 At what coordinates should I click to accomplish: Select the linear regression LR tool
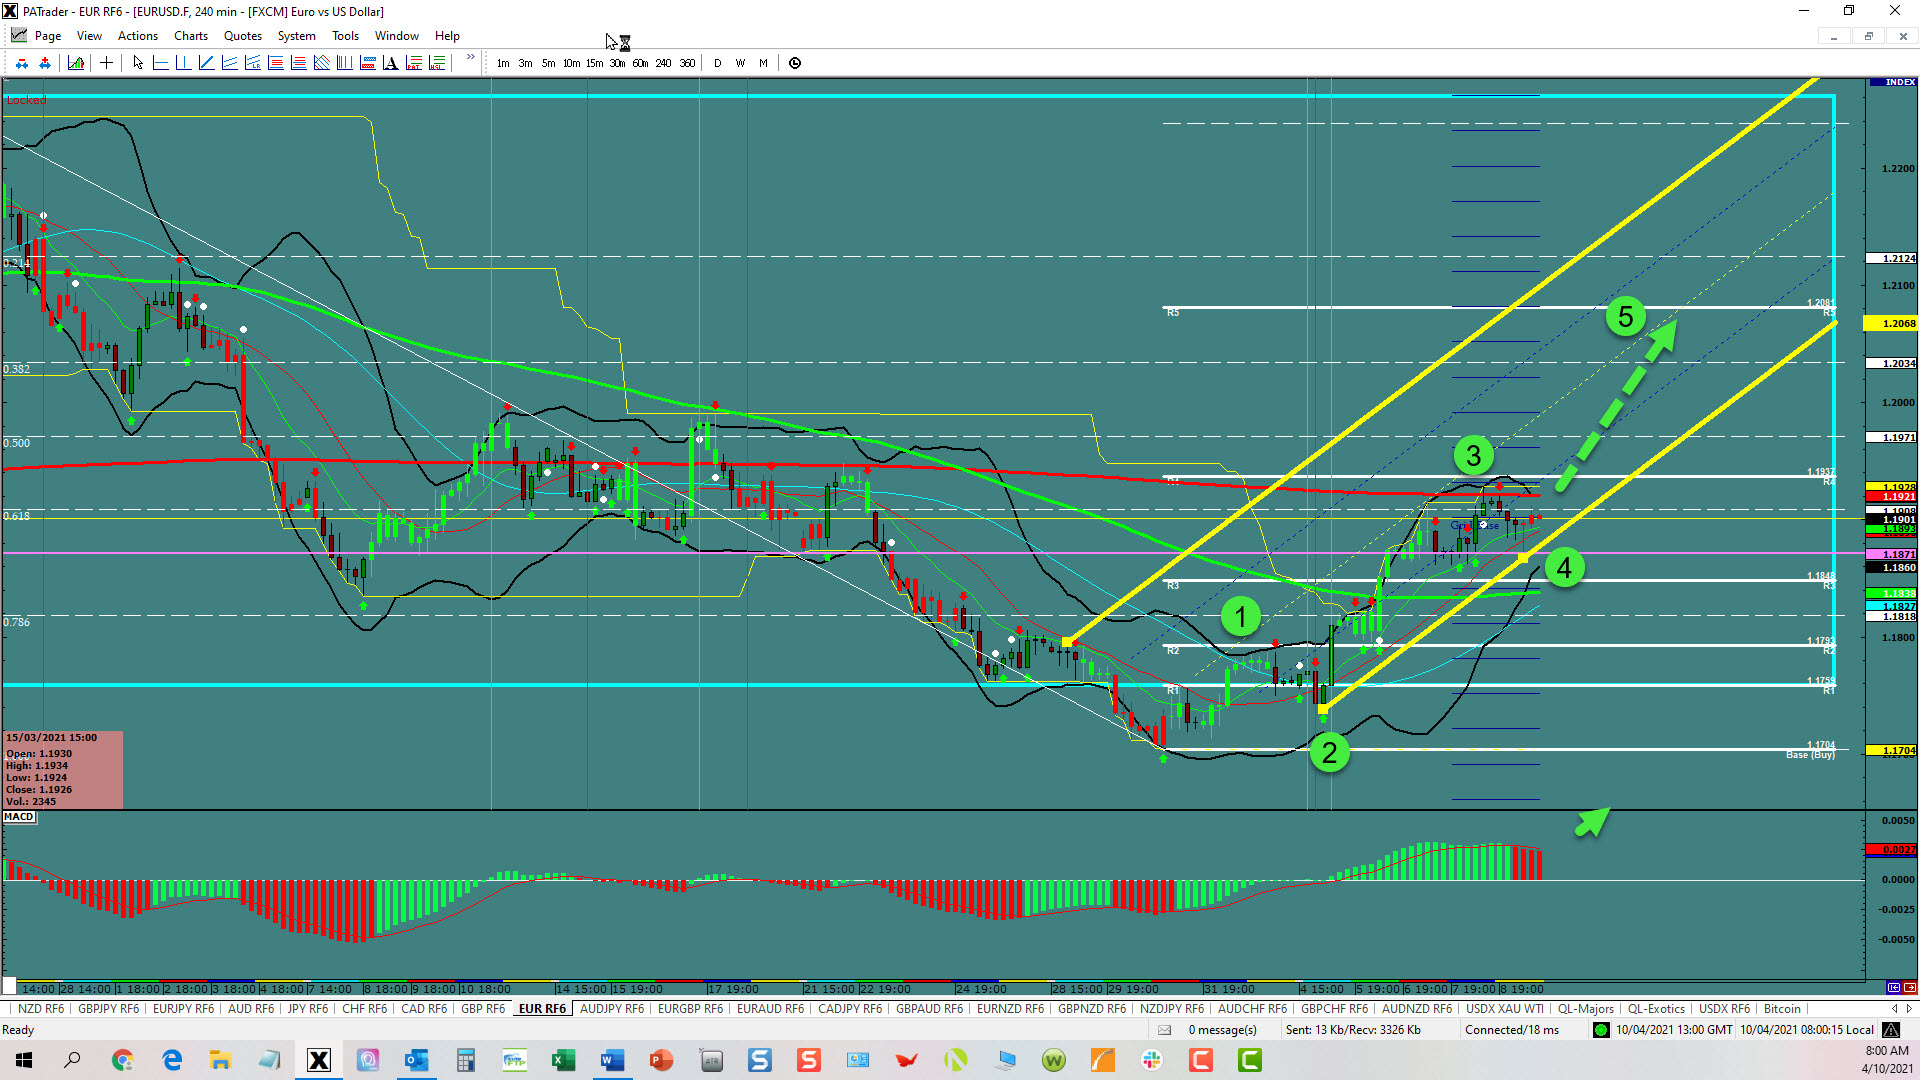coord(252,63)
